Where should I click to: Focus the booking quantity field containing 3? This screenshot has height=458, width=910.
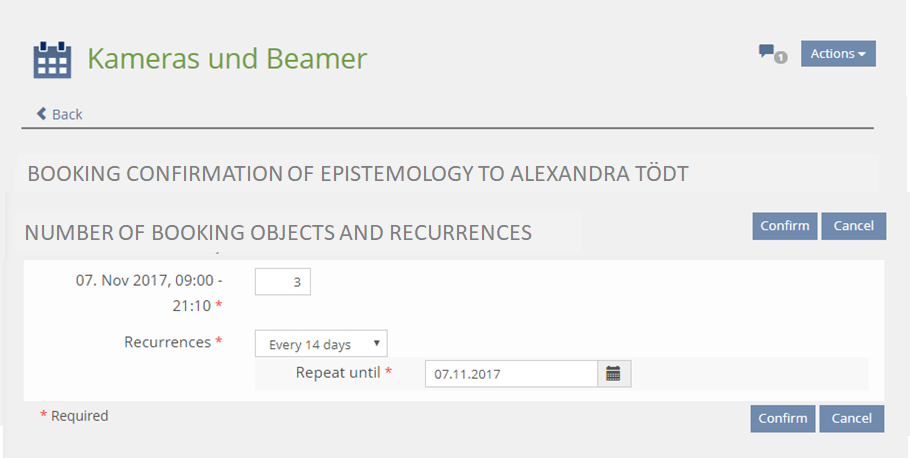pos(283,282)
